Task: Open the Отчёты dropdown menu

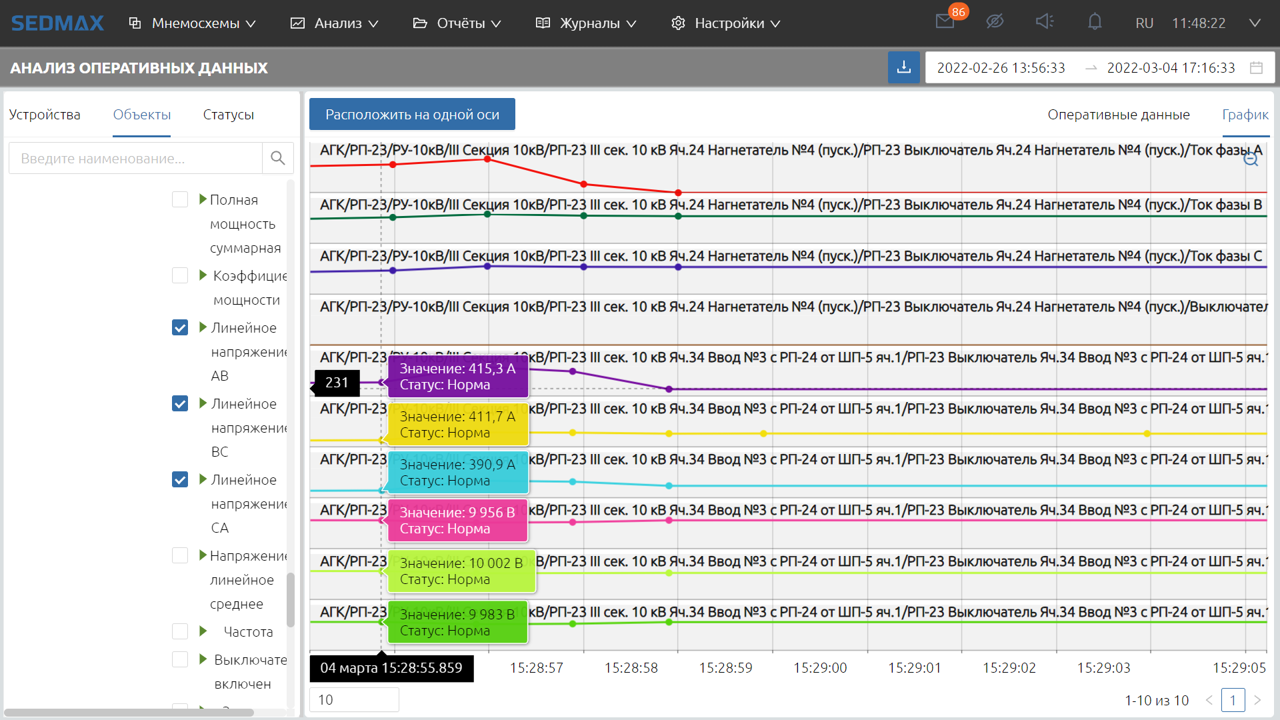Action: coord(457,23)
